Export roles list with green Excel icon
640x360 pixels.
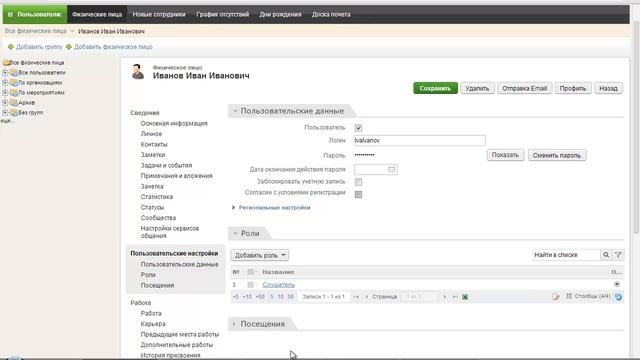[x=465, y=297]
